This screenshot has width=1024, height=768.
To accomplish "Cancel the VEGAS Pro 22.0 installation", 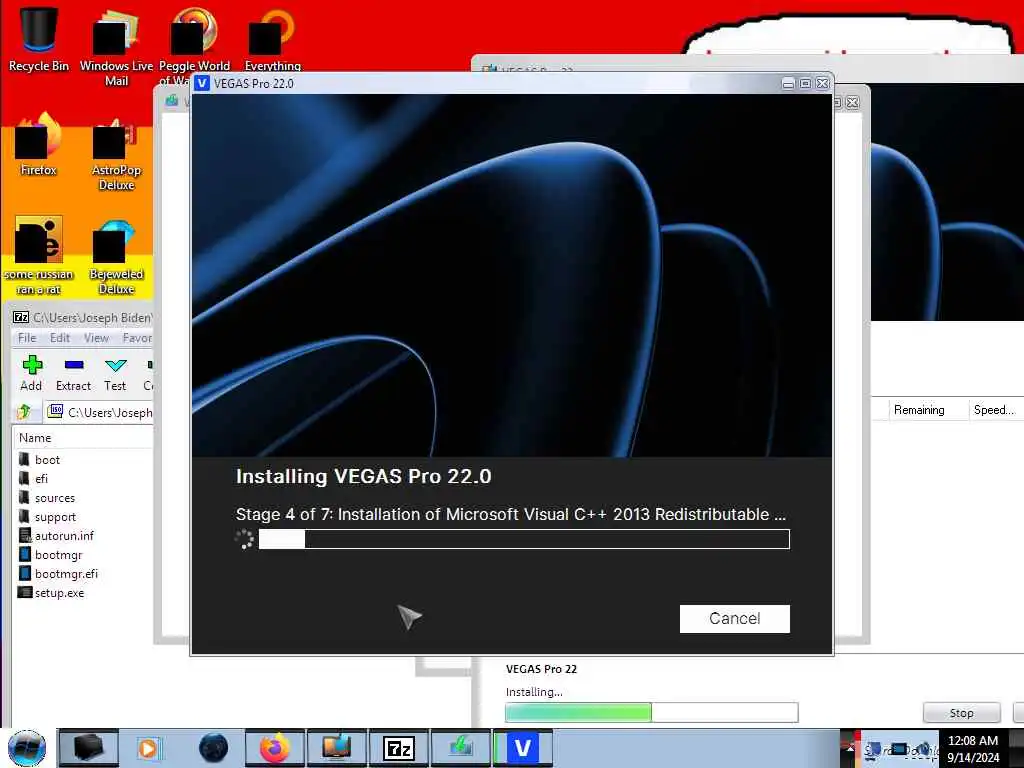I will [734, 618].
